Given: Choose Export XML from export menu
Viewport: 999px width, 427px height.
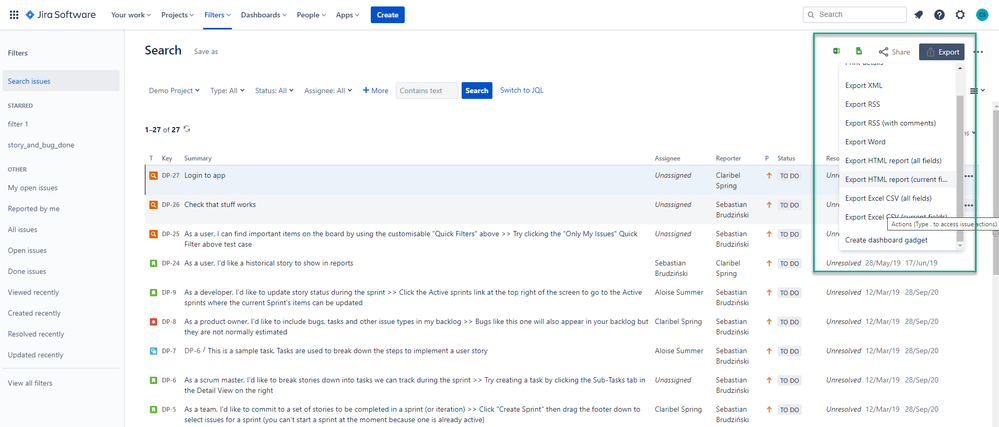Looking at the screenshot, I should click(x=897, y=85).
